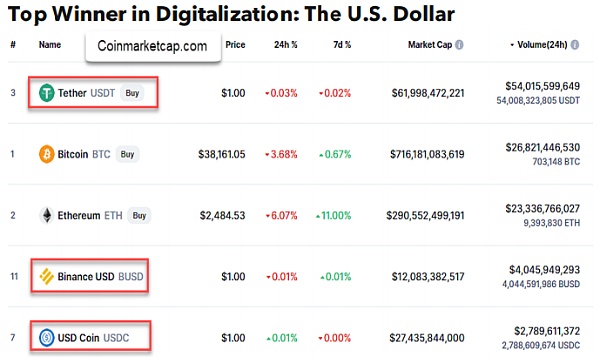Click the Coinmarketcap.com label box
Viewport: 600px width, 363px height.
[x=153, y=46]
